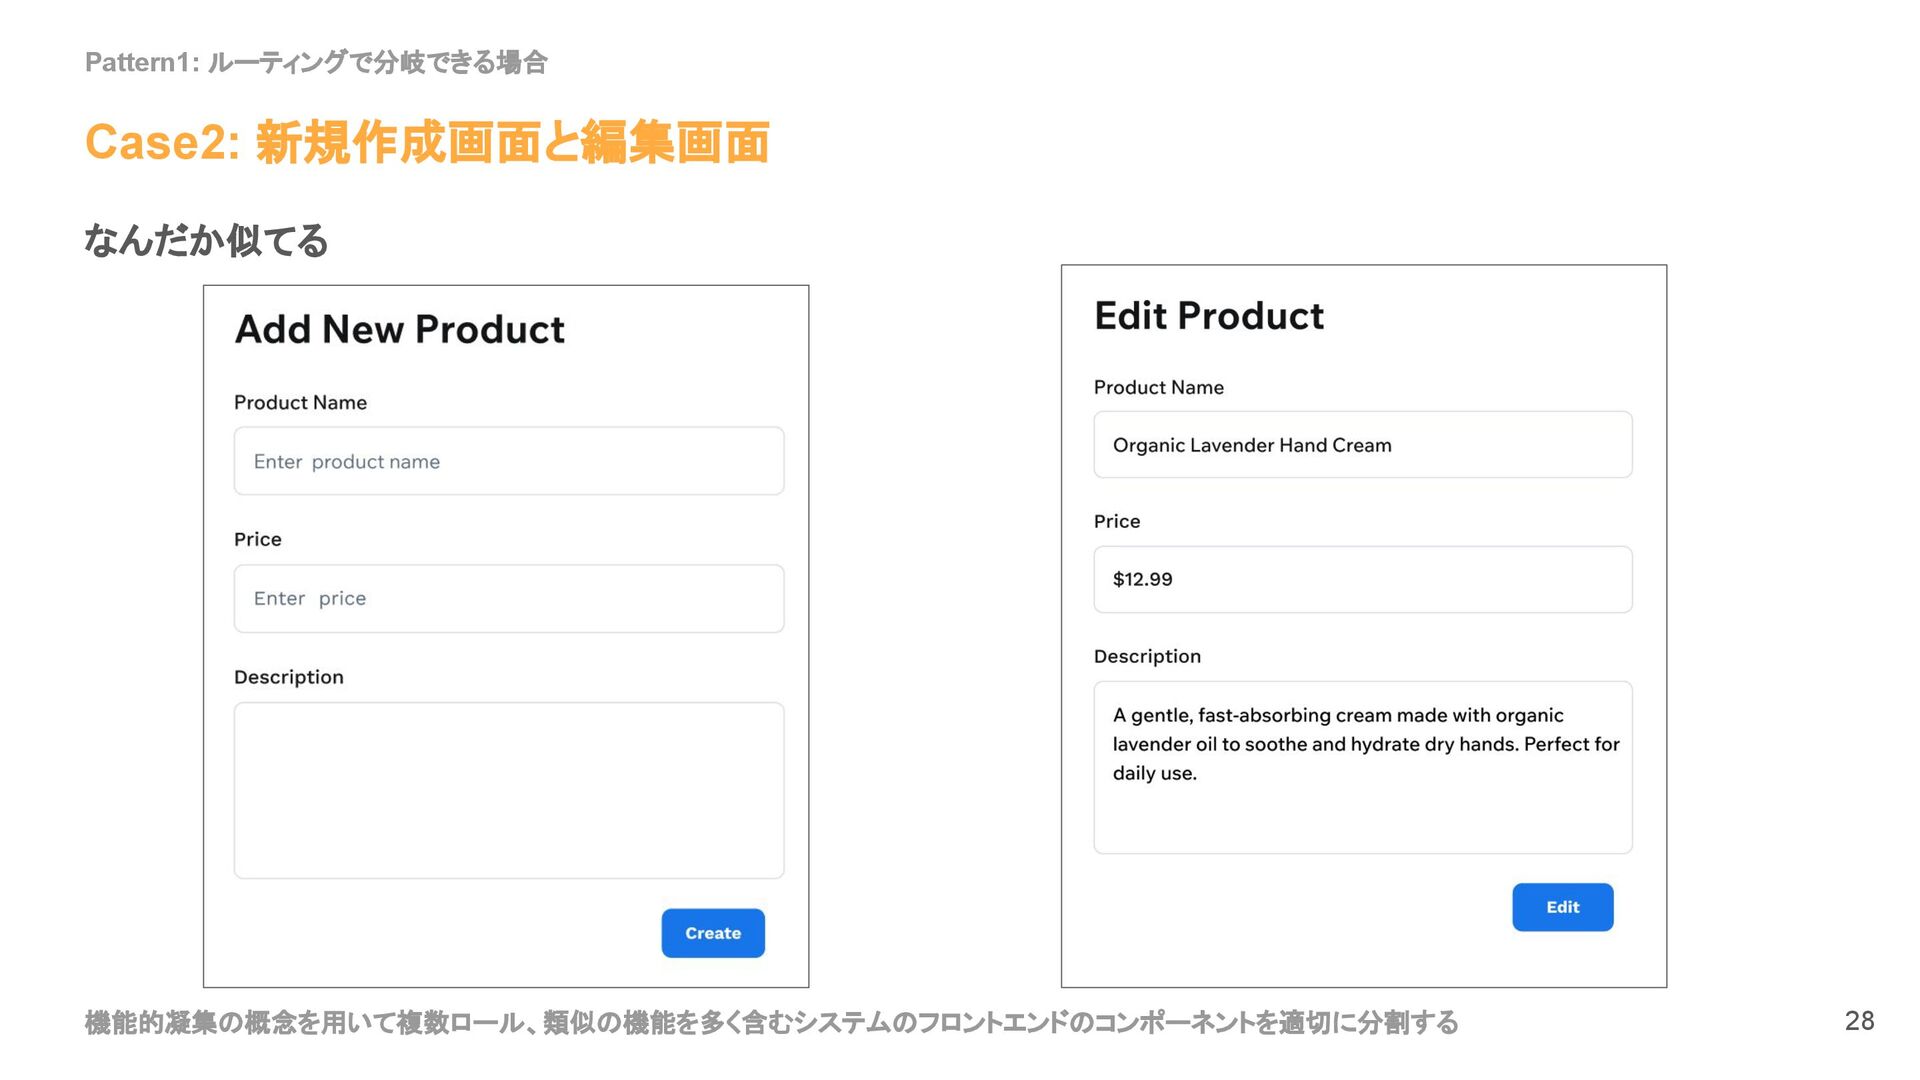
Task: Click the Edit Product heading
Action: coord(1208,316)
